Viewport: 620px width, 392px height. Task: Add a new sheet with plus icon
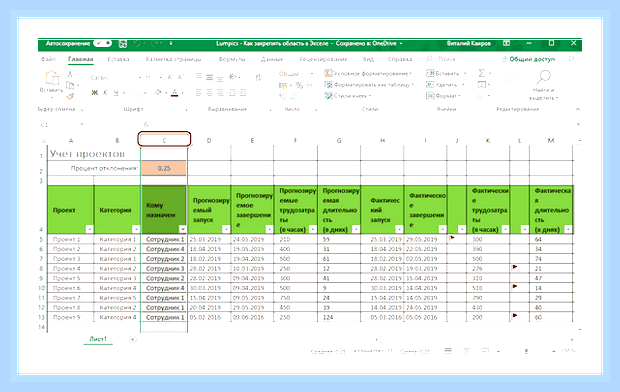[x=133, y=339]
